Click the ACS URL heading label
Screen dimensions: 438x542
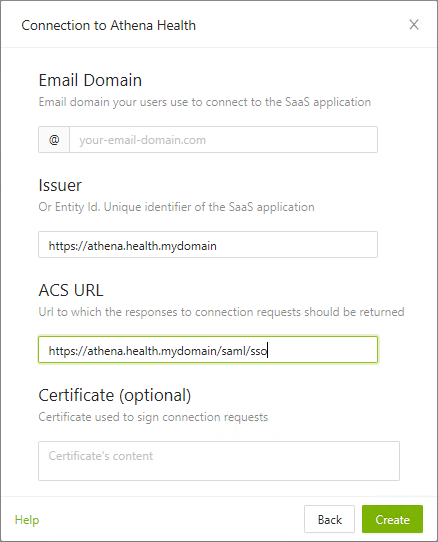click(71, 290)
